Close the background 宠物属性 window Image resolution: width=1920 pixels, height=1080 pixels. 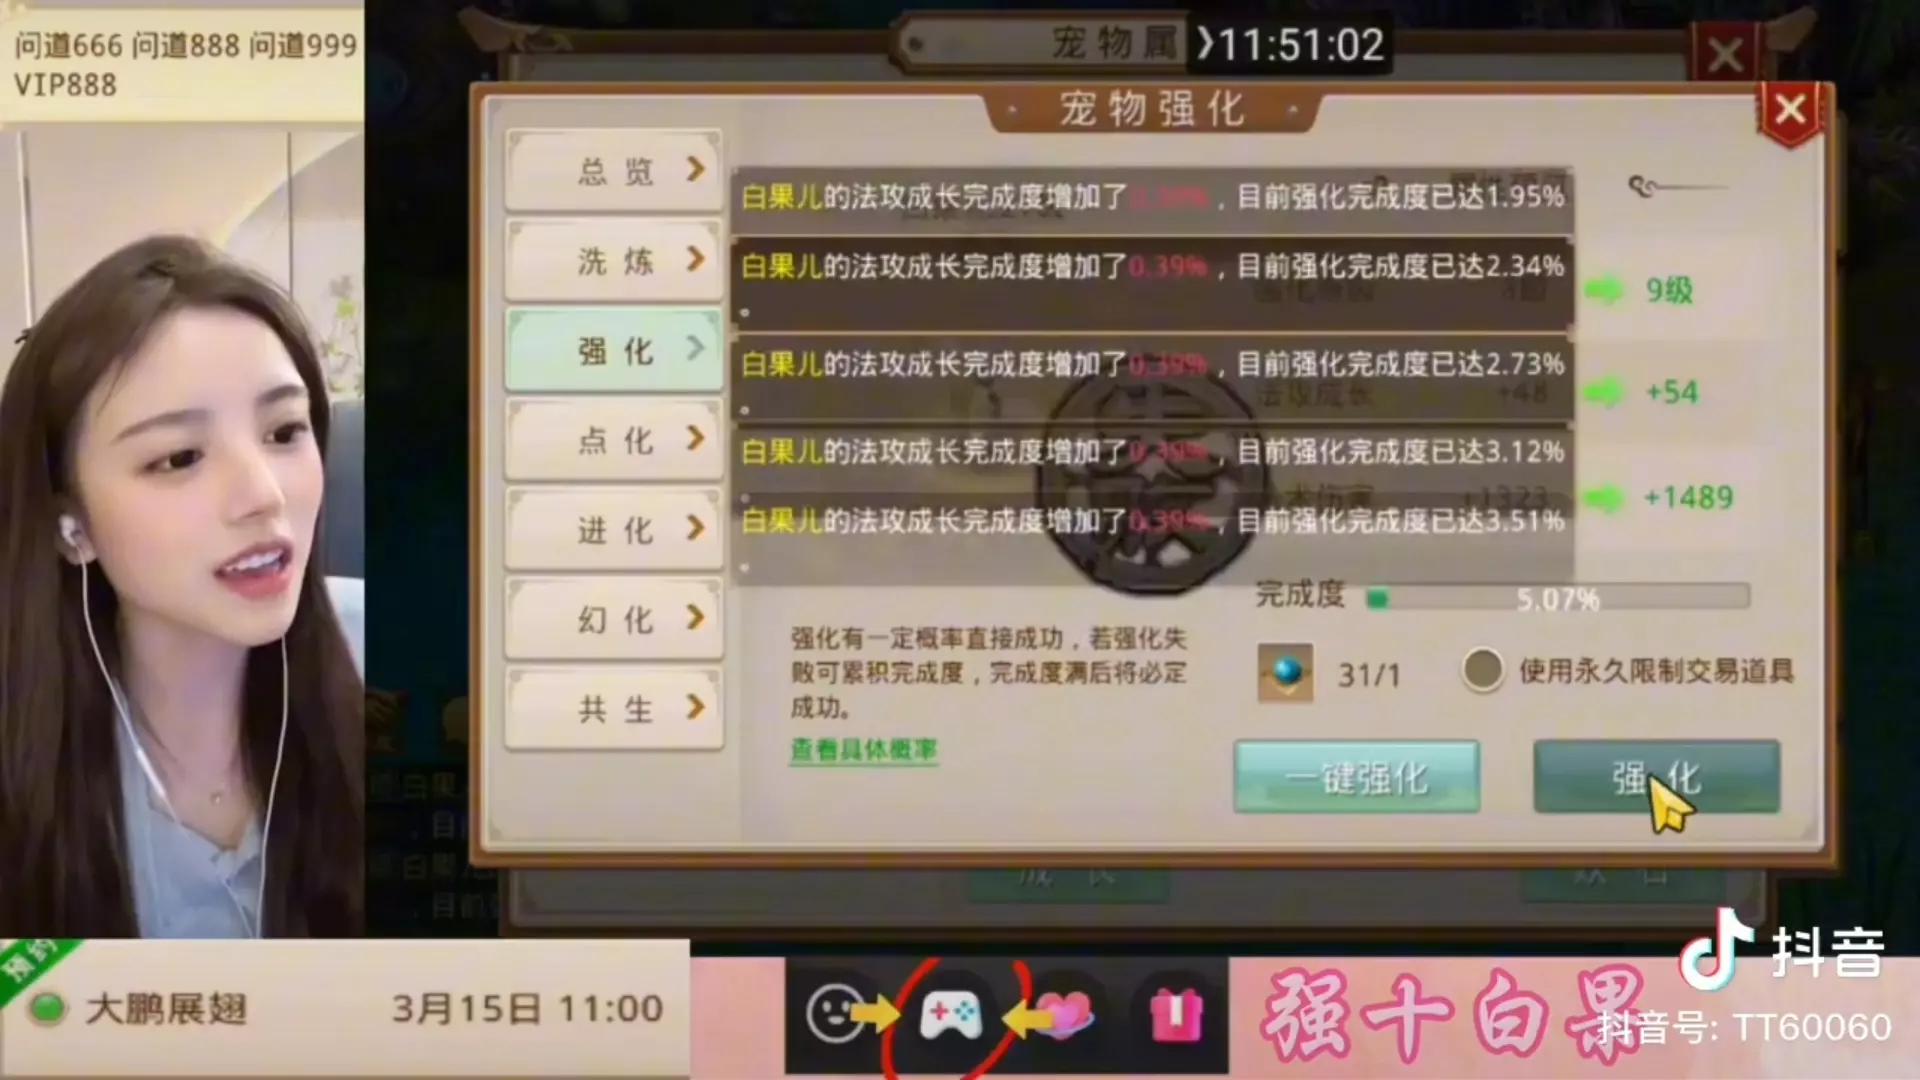coord(1726,54)
